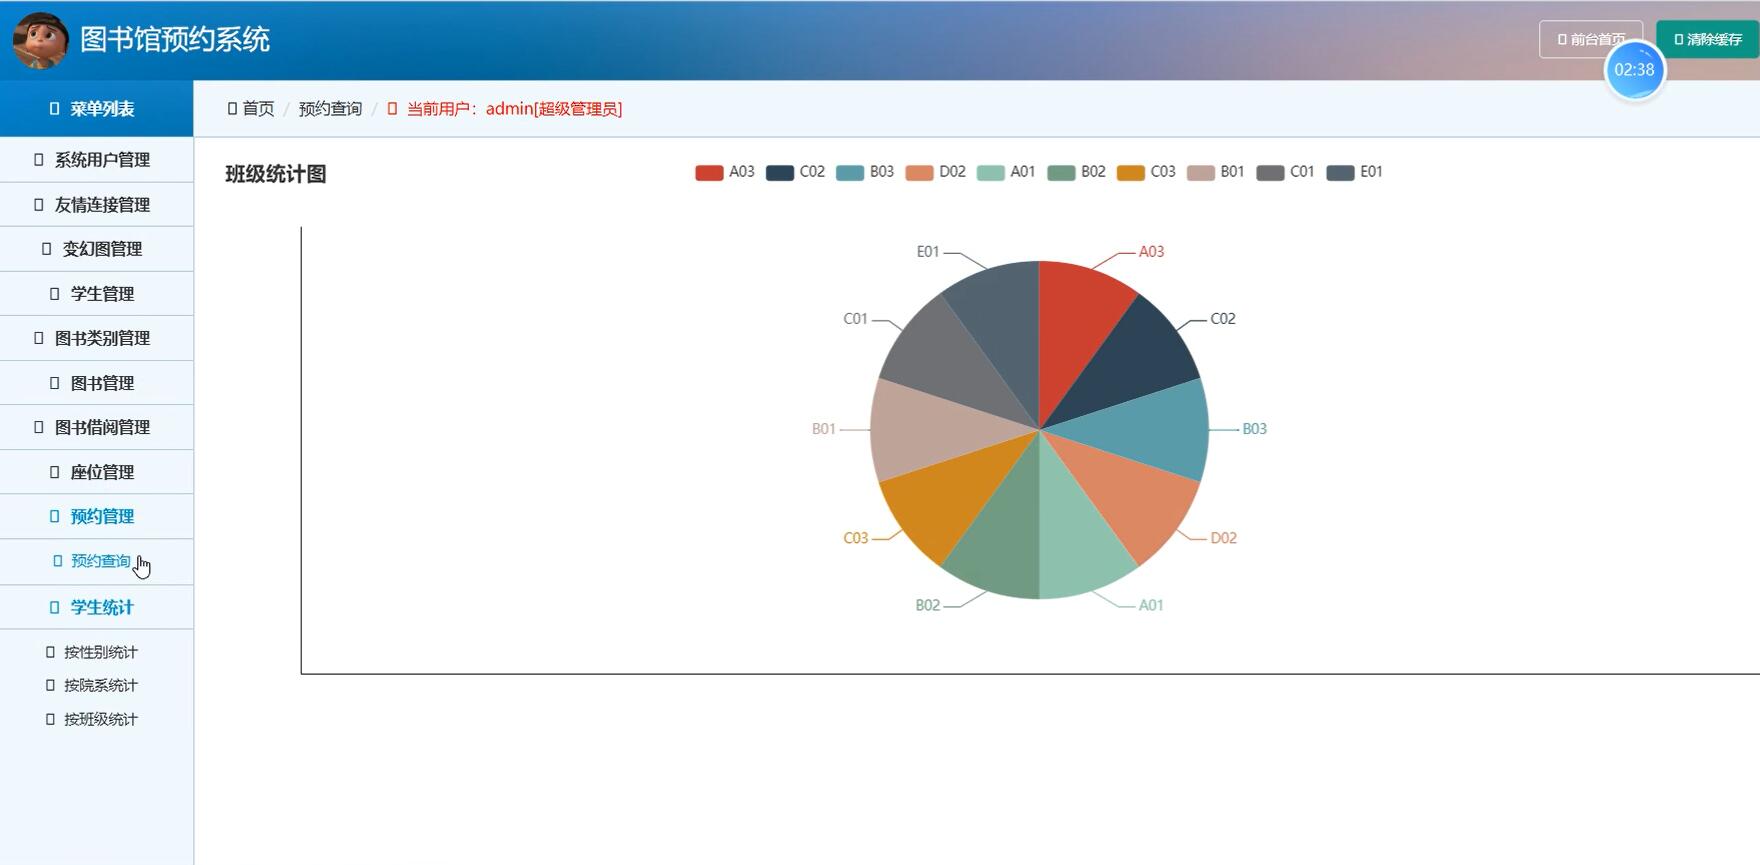Hide the E01 series via legend
1760x865 pixels.
pos(1355,172)
